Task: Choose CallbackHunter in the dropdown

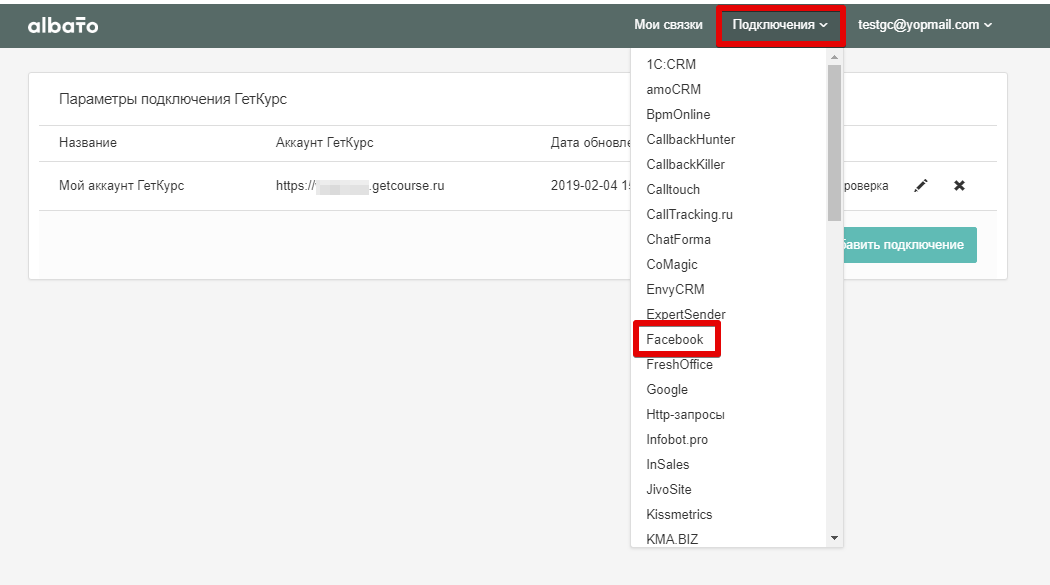Action: pyautogui.click(x=690, y=139)
